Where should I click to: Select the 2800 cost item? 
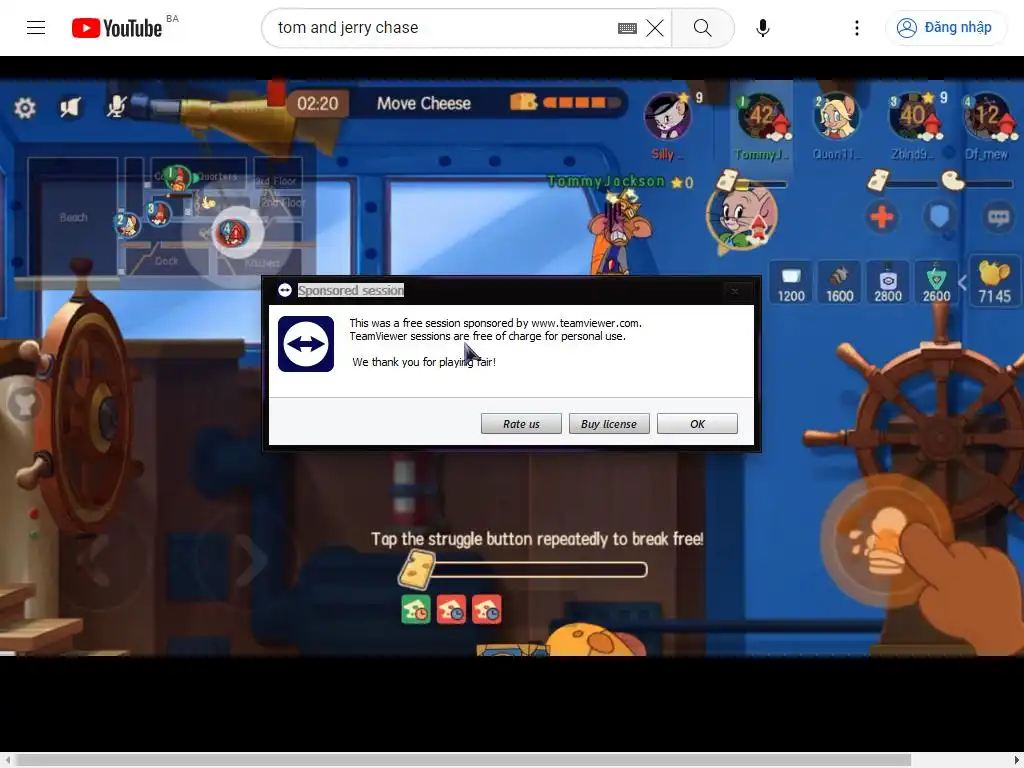[x=888, y=283]
